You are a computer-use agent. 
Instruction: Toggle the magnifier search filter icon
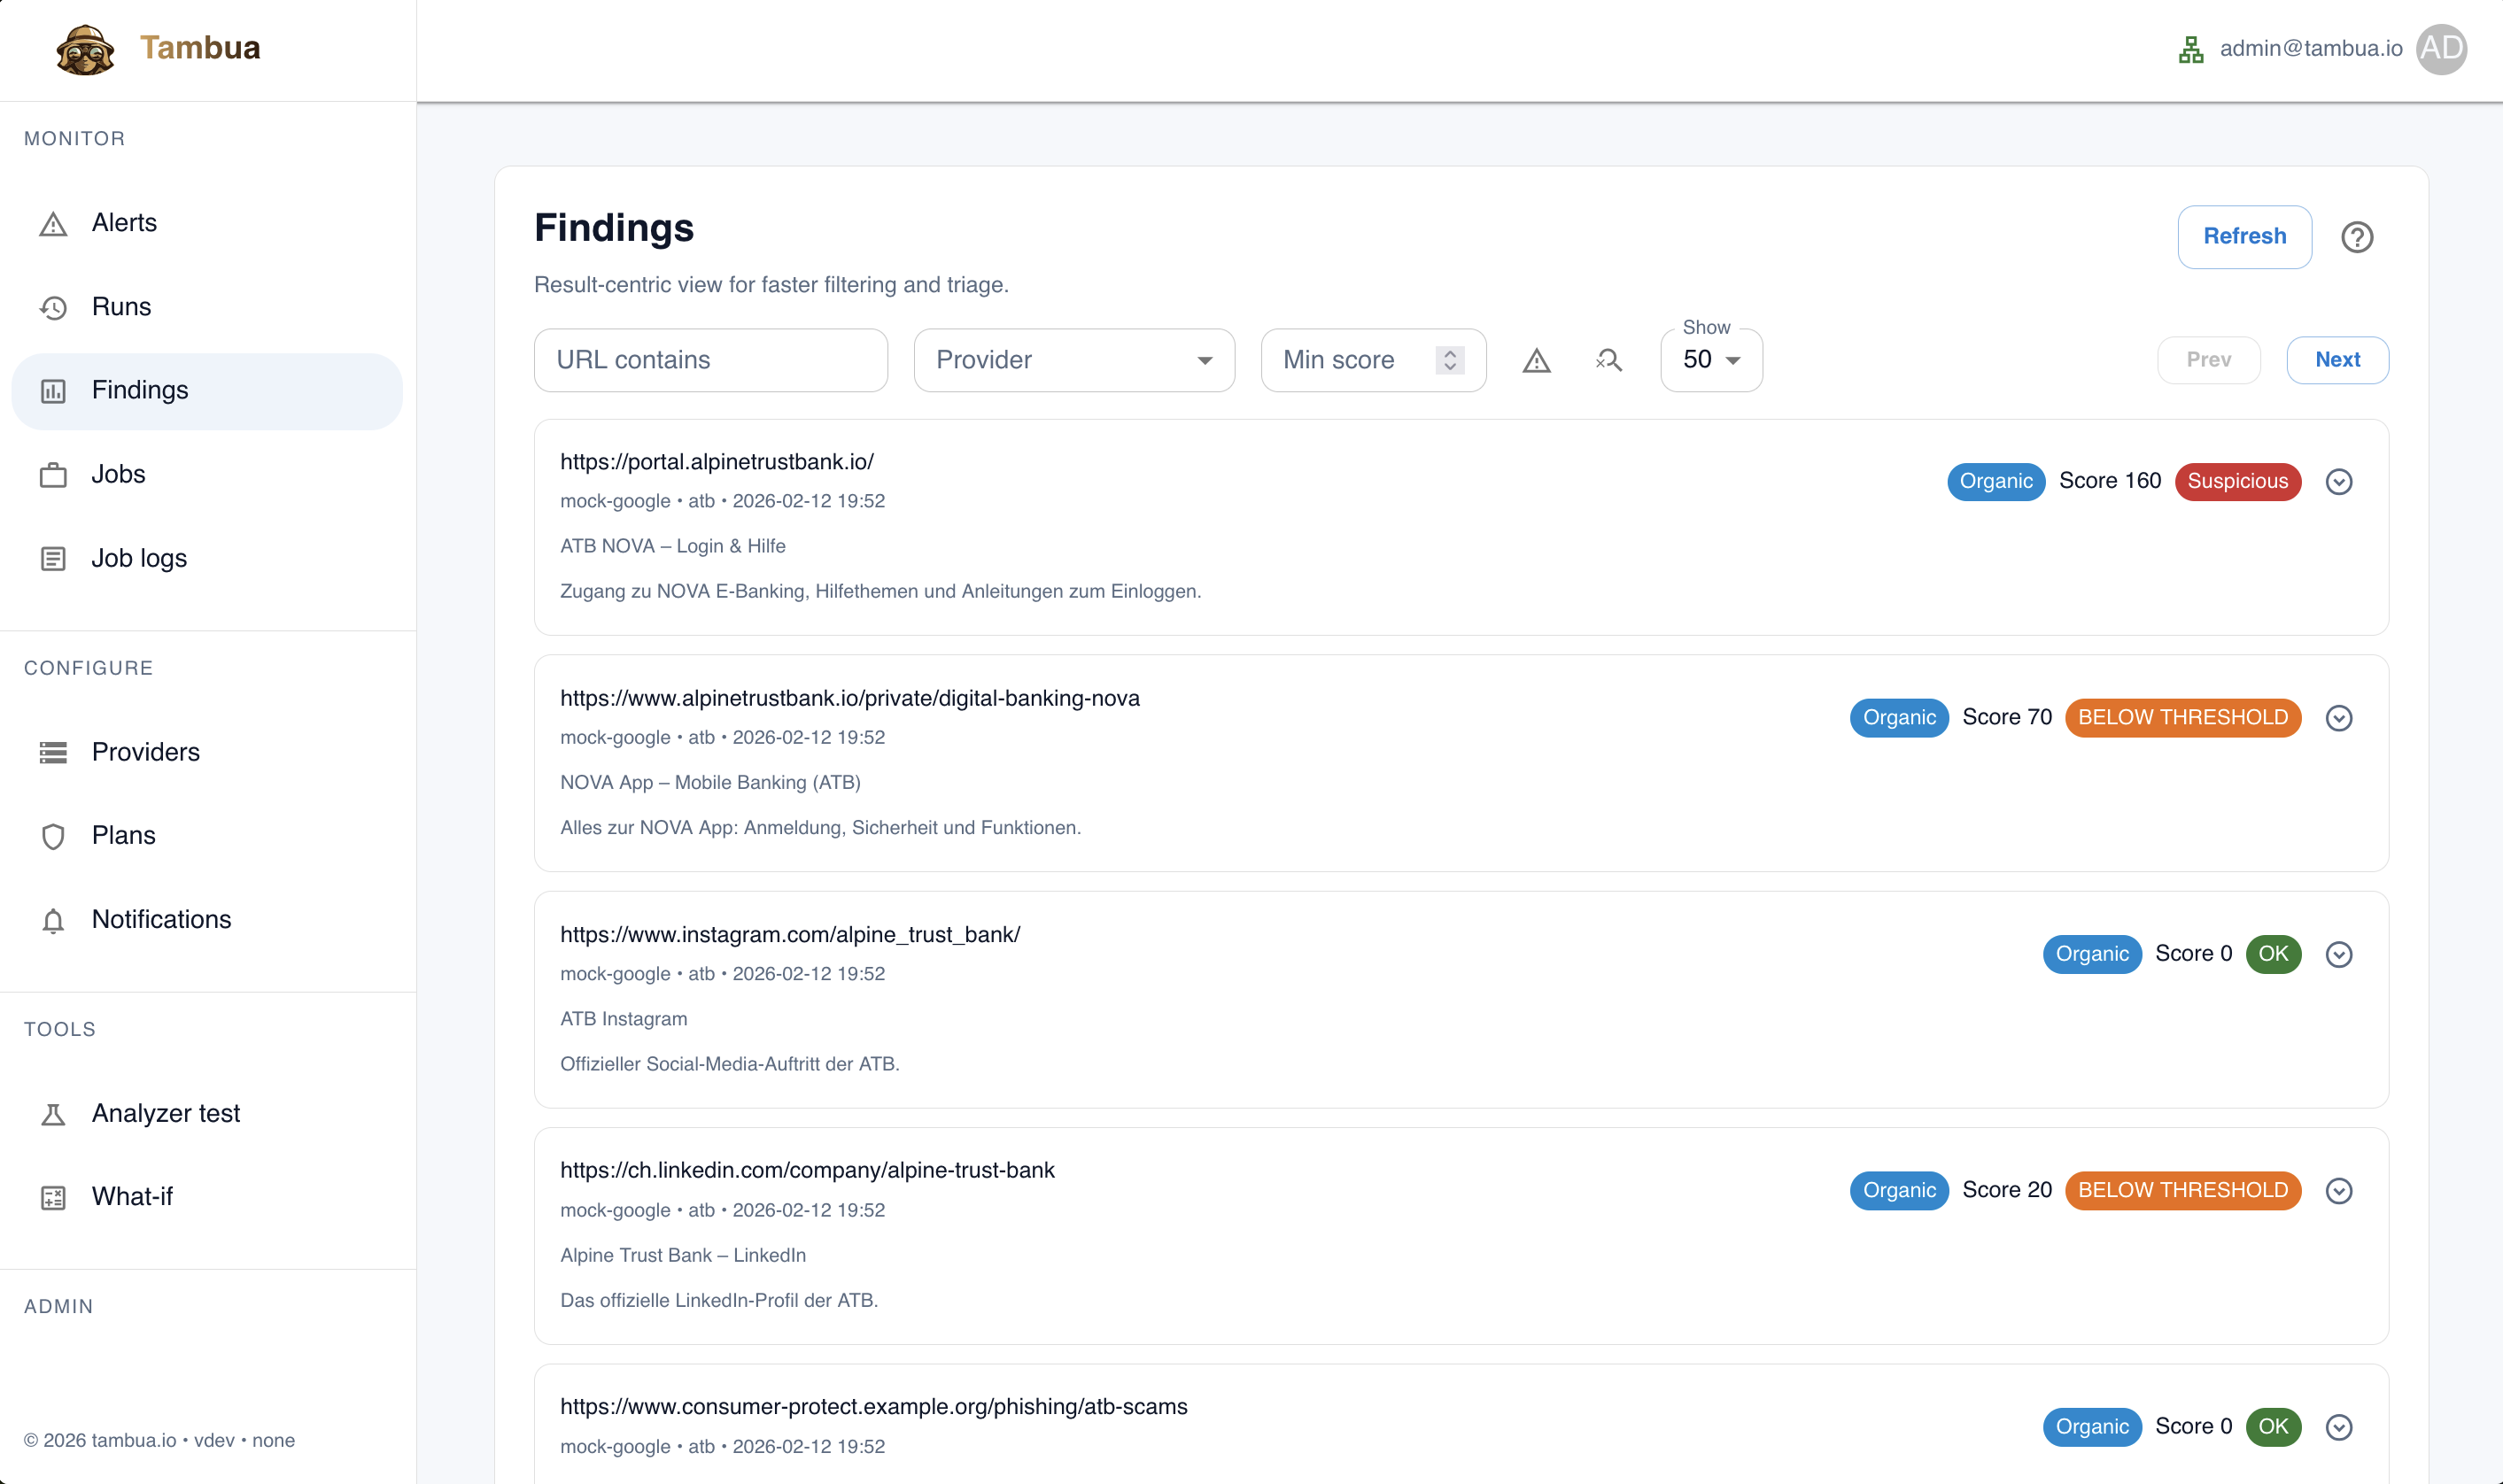pos(1608,360)
